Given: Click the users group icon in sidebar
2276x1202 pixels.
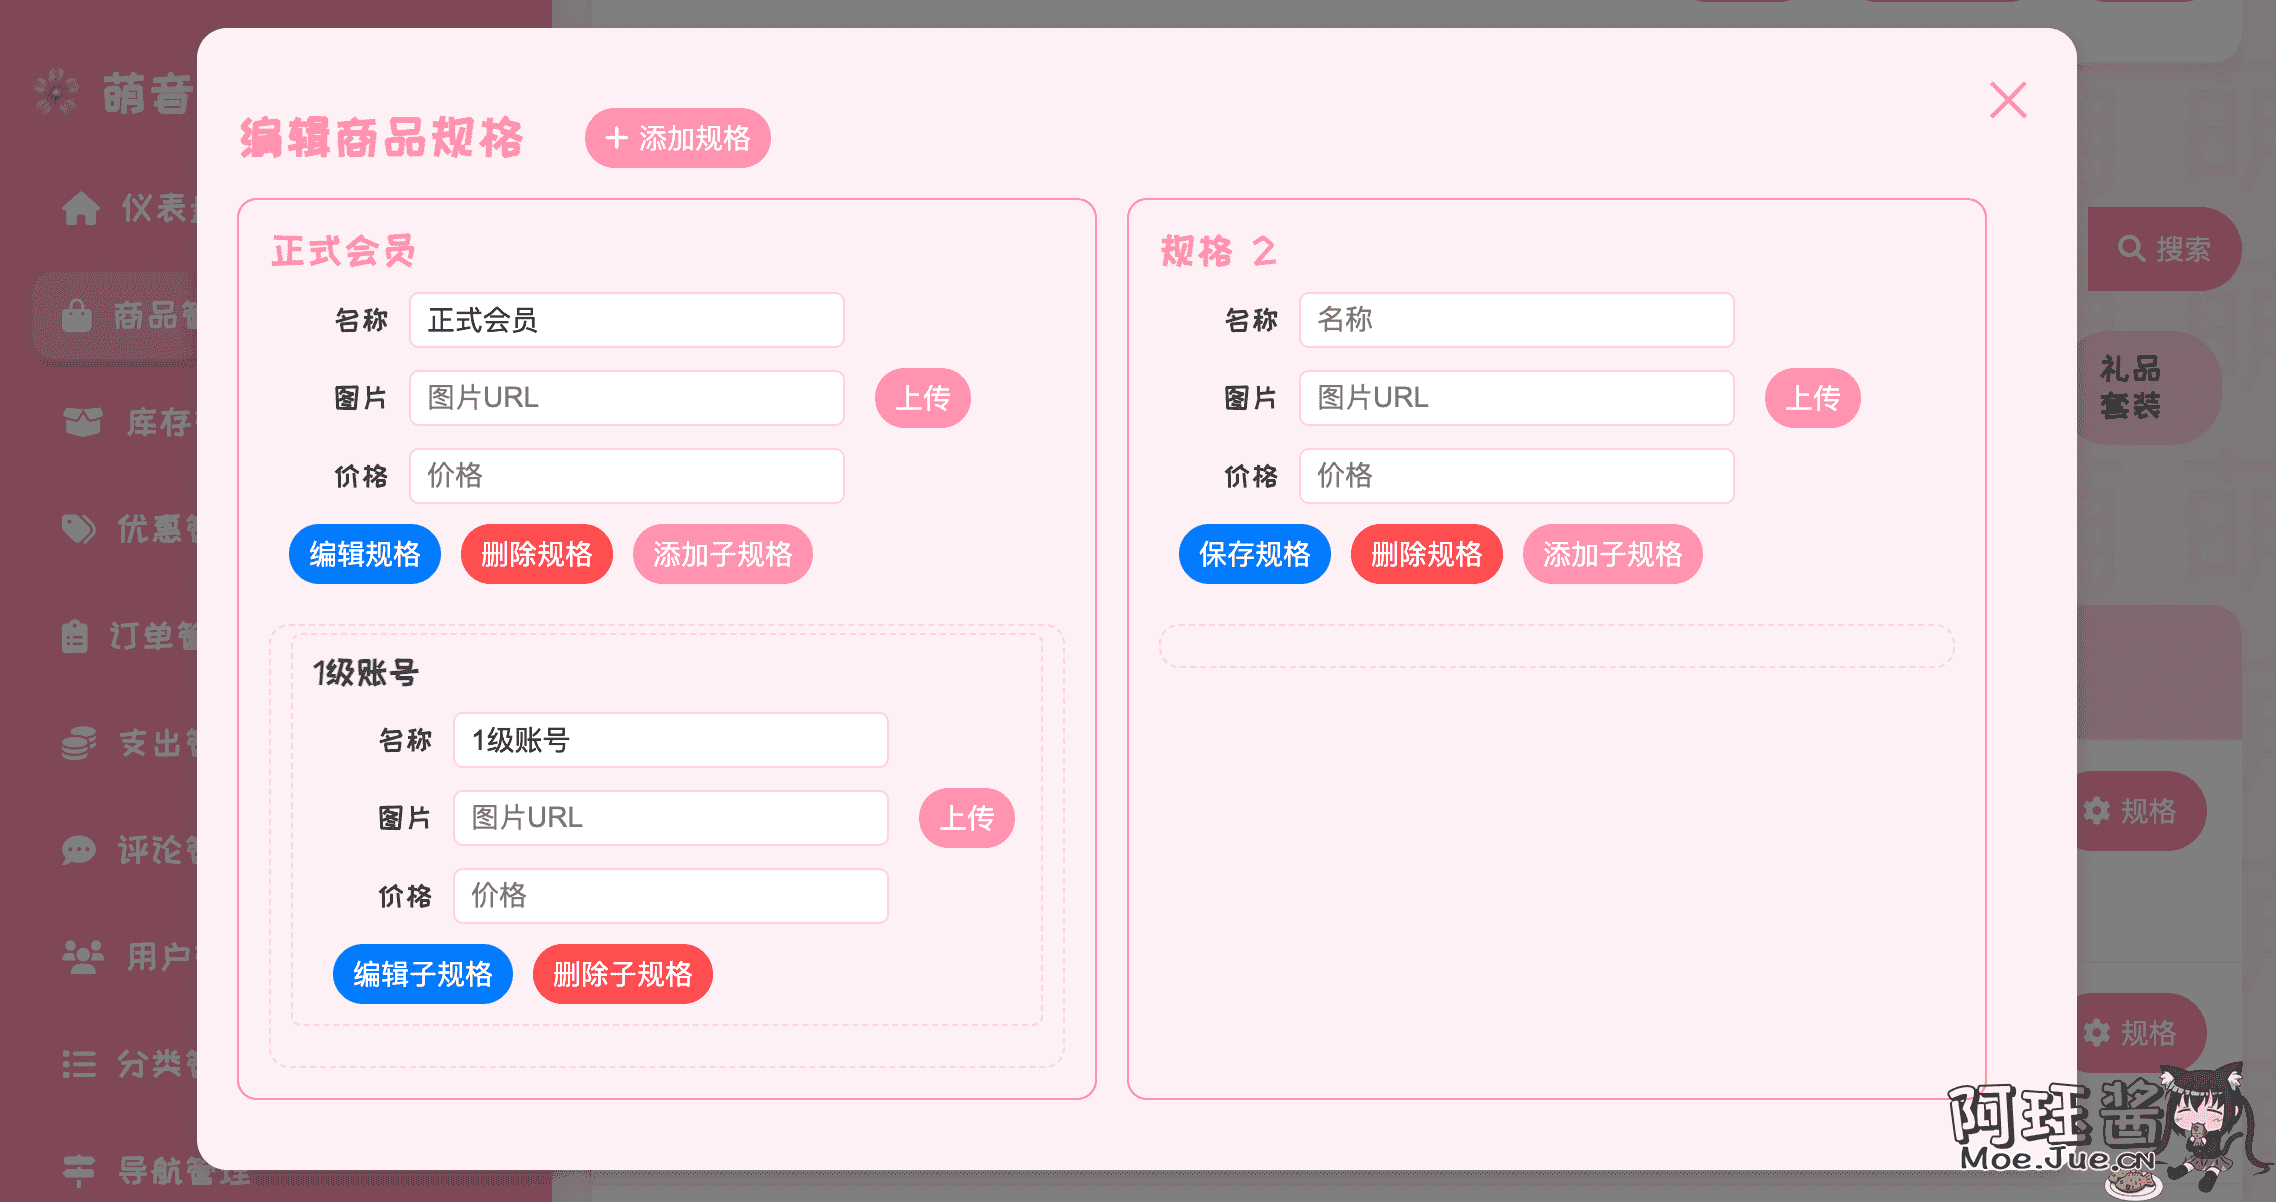Looking at the screenshot, I should click(x=83, y=957).
